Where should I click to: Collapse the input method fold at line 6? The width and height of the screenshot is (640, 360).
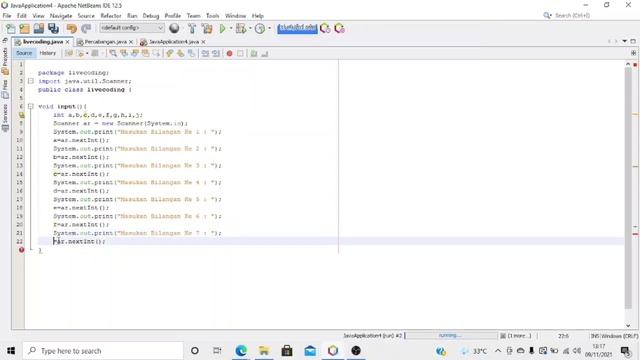pyautogui.click(x=31, y=107)
